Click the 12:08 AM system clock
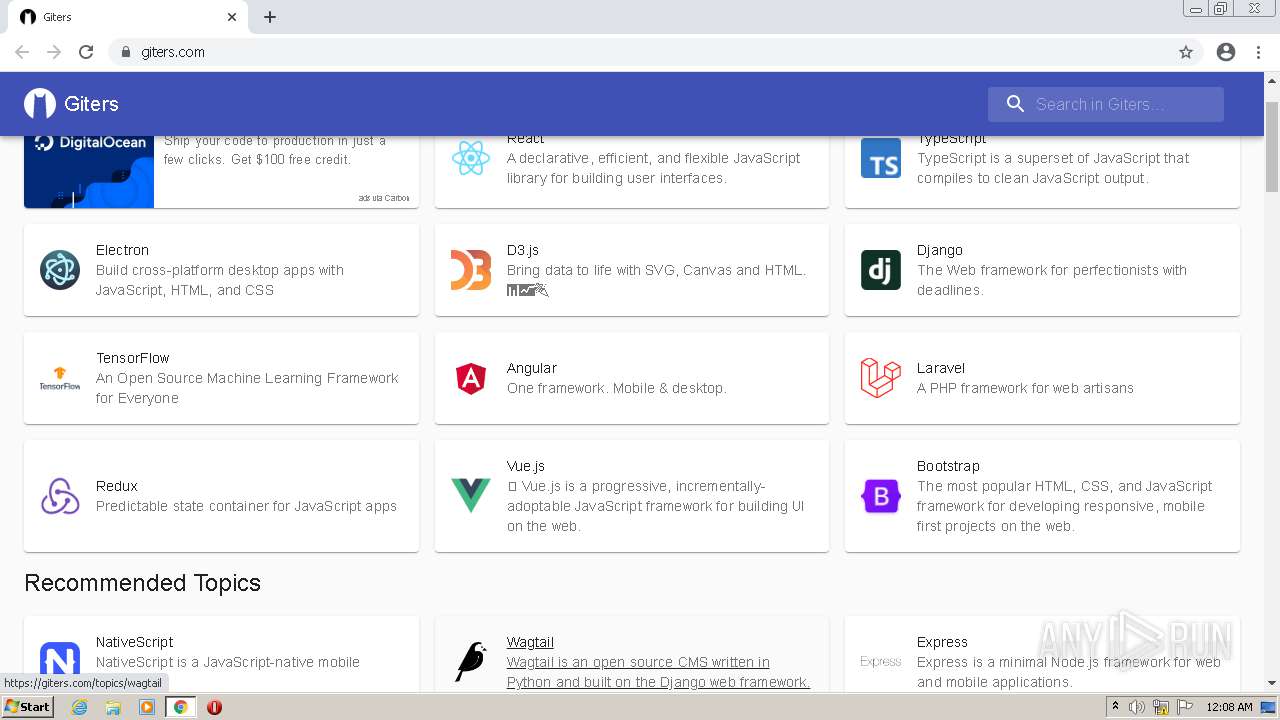Viewport: 1280px width, 720px height. coord(1230,707)
